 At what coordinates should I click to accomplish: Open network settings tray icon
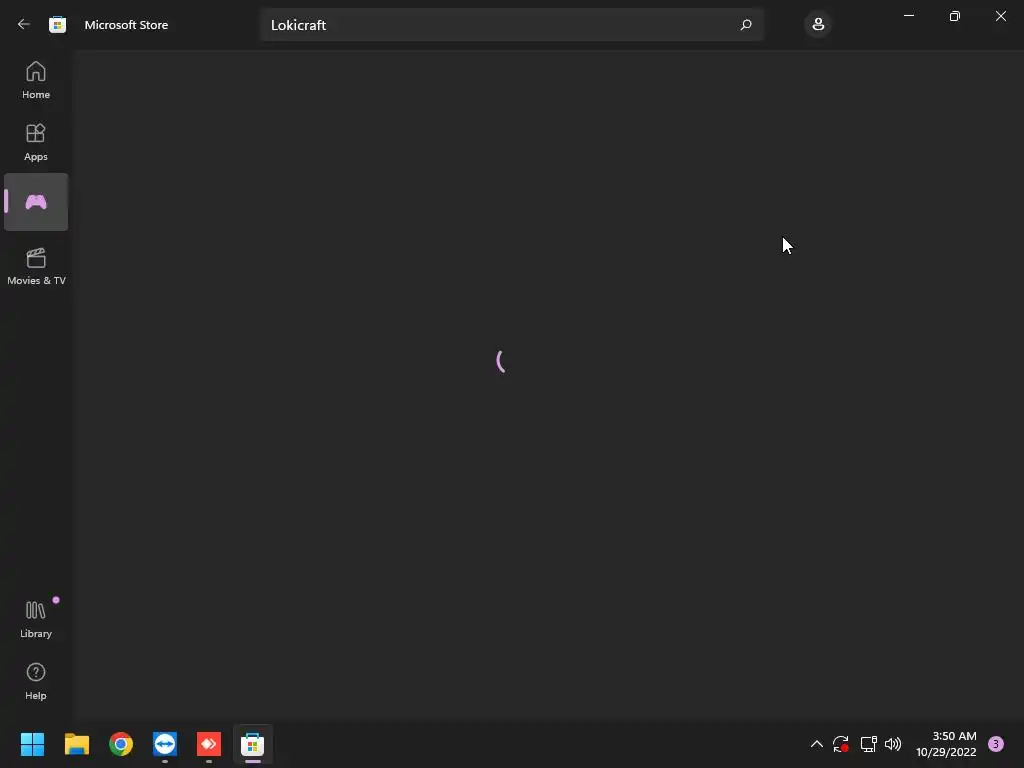pyautogui.click(x=869, y=744)
